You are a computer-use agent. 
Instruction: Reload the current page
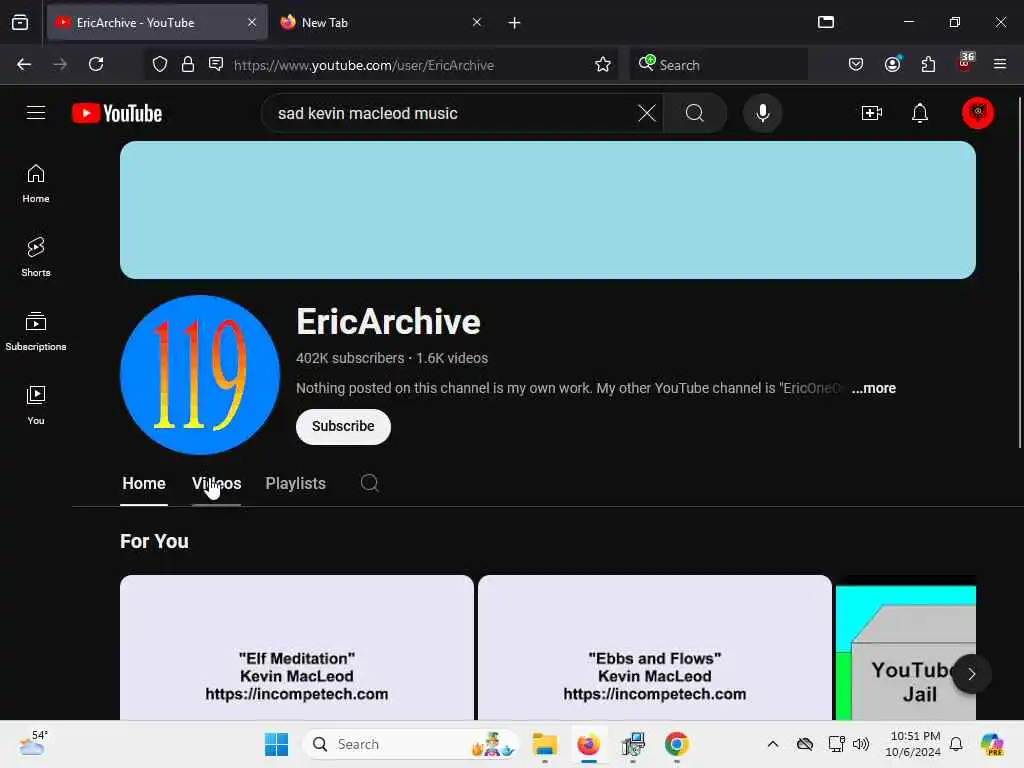[96, 64]
